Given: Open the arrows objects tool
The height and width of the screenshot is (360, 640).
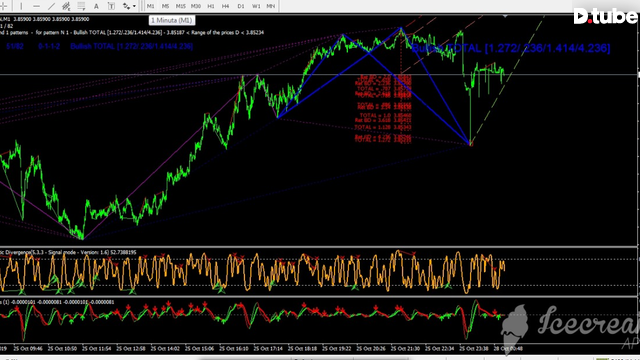Looking at the screenshot, I should [x=126, y=6].
